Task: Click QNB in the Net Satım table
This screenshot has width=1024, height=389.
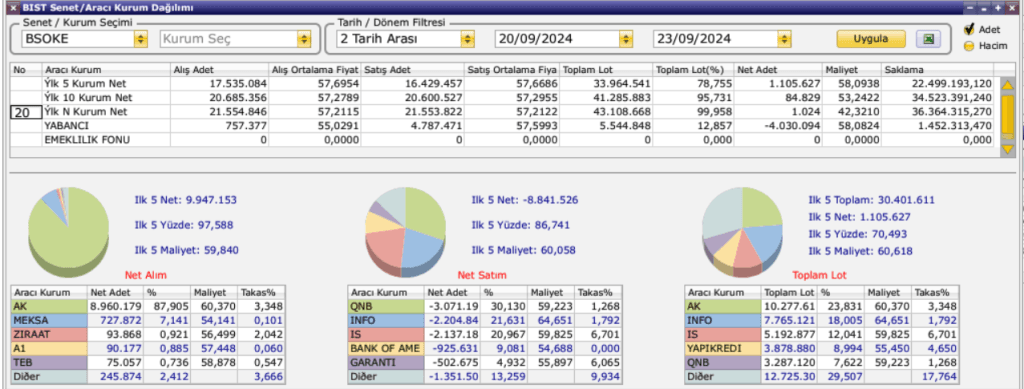Action: (x=386, y=307)
